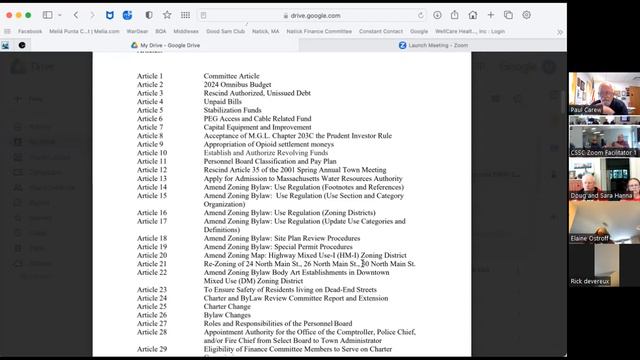
Task: Open the Middlesex bookmark
Action: [x=186, y=31]
